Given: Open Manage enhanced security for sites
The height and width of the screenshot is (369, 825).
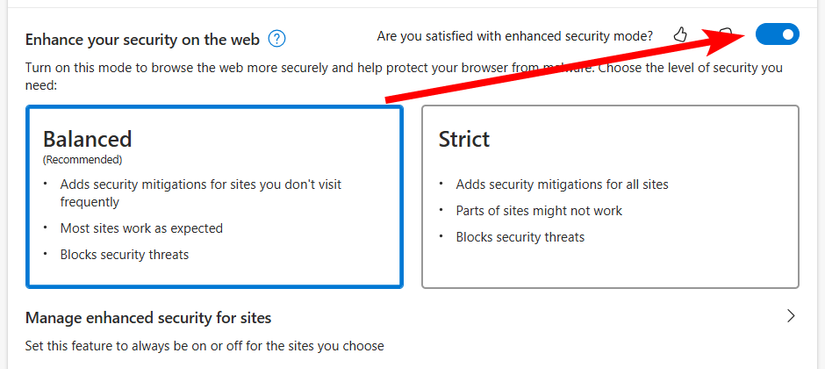Looking at the screenshot, I should pos(412,331).
